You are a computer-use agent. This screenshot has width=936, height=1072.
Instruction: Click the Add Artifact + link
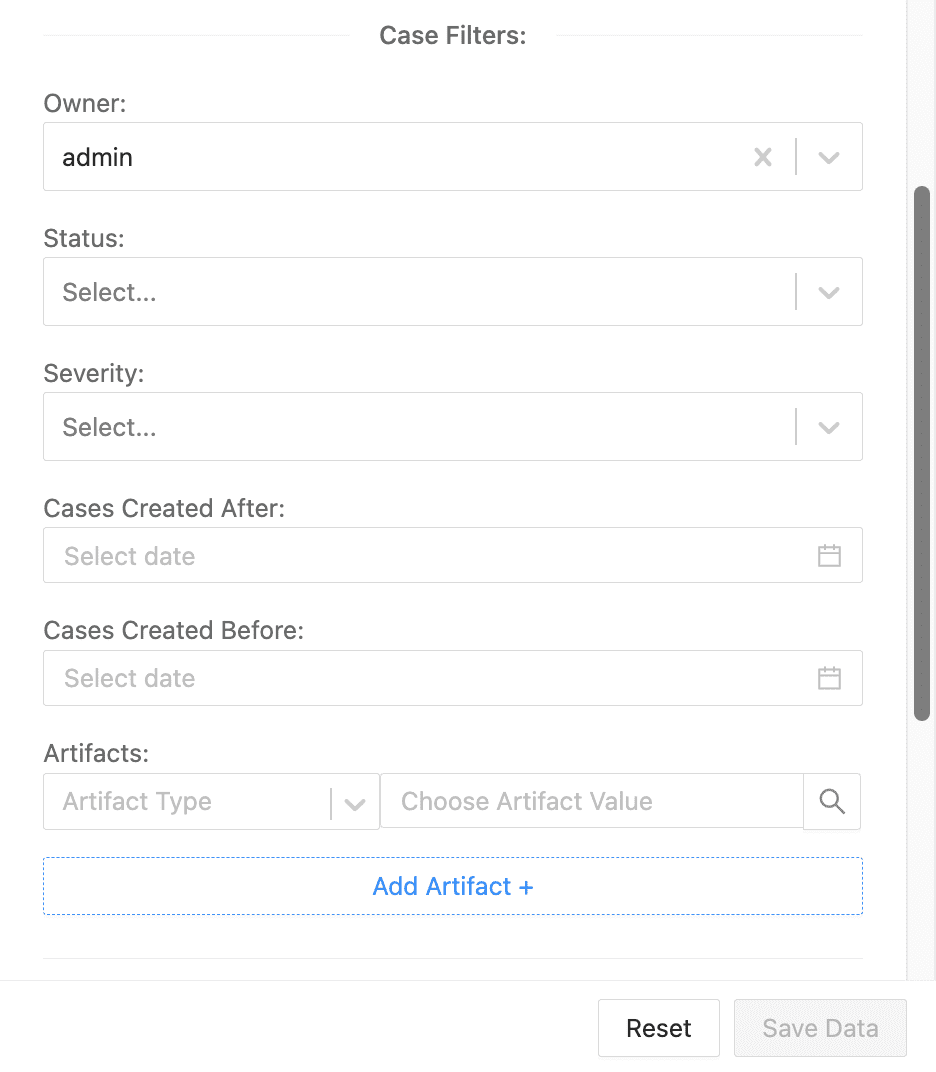point(452,886)
